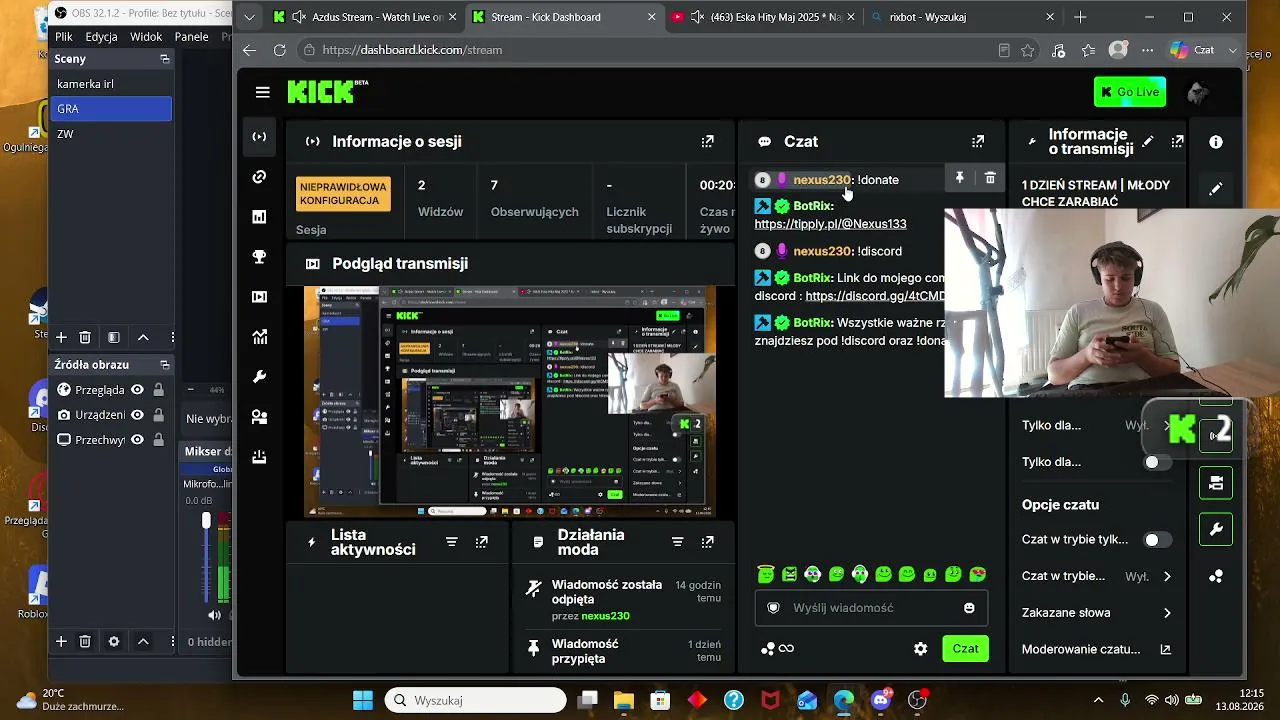
Task: Lock the Przechwy source in OBS
Action: tap(160, 440)
